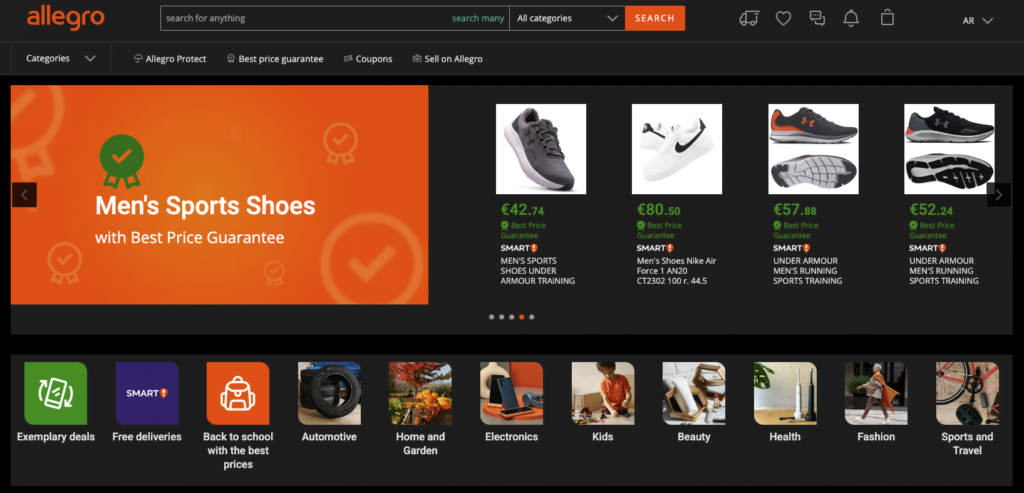Open the white Nike Air Force thumbnail

(677, 149)
